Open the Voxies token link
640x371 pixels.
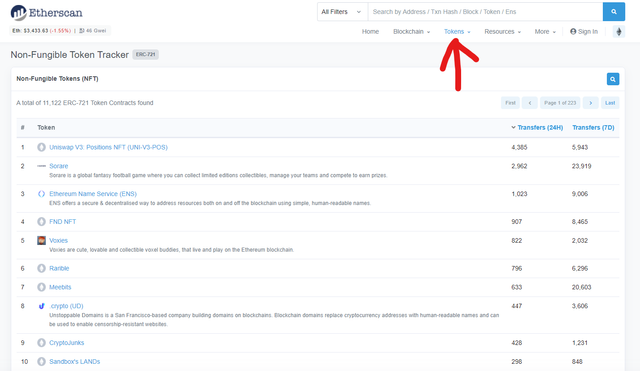click(58, 240)
